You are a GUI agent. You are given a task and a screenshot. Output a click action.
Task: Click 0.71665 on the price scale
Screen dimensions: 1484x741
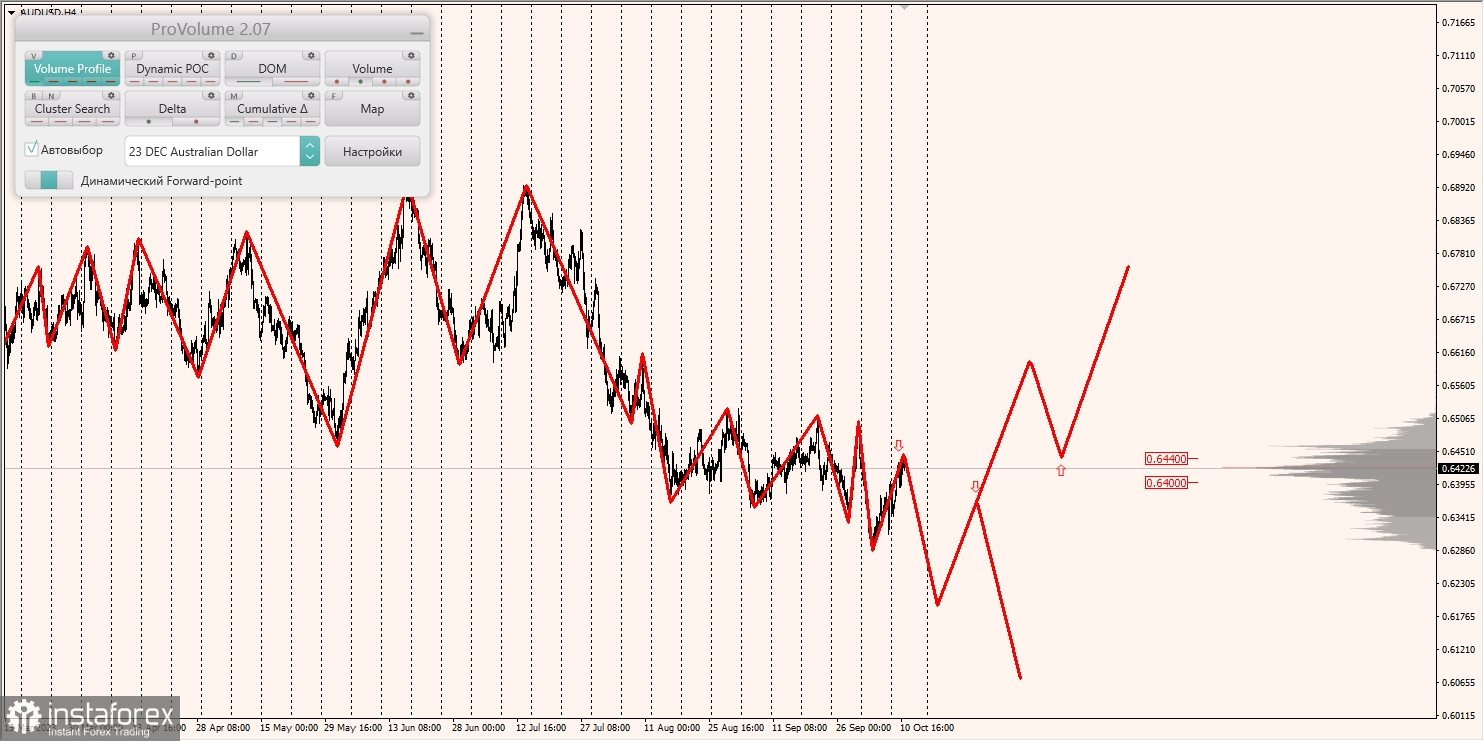(x=1459, y=22)
